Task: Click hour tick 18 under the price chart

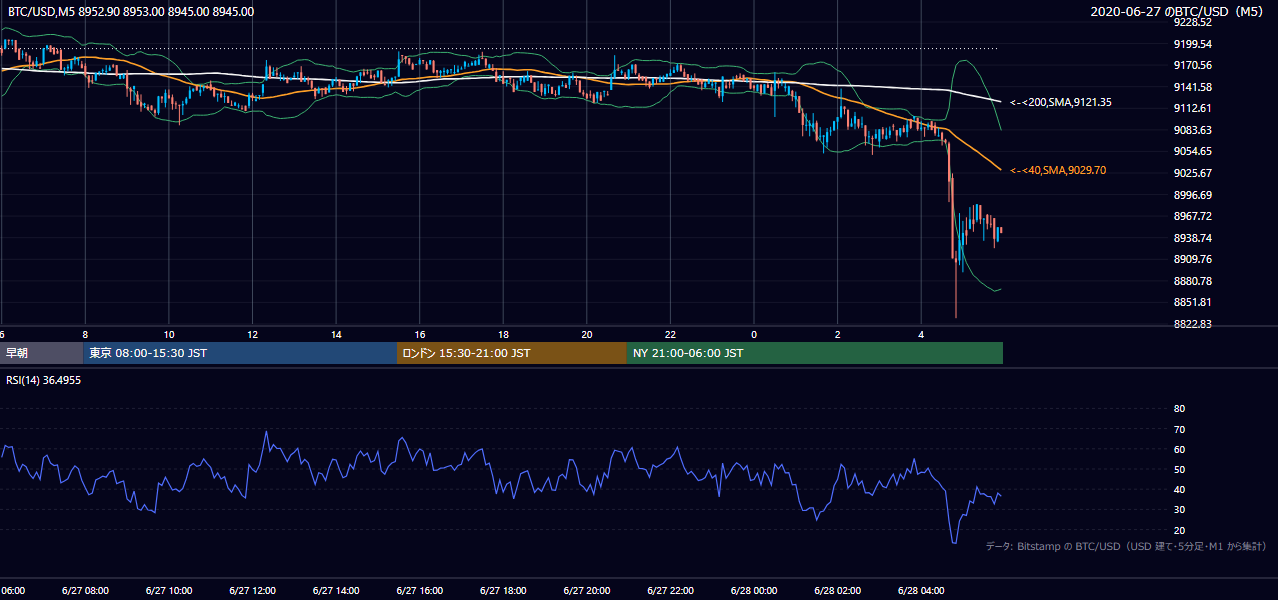Action: (x=504, y=334)
